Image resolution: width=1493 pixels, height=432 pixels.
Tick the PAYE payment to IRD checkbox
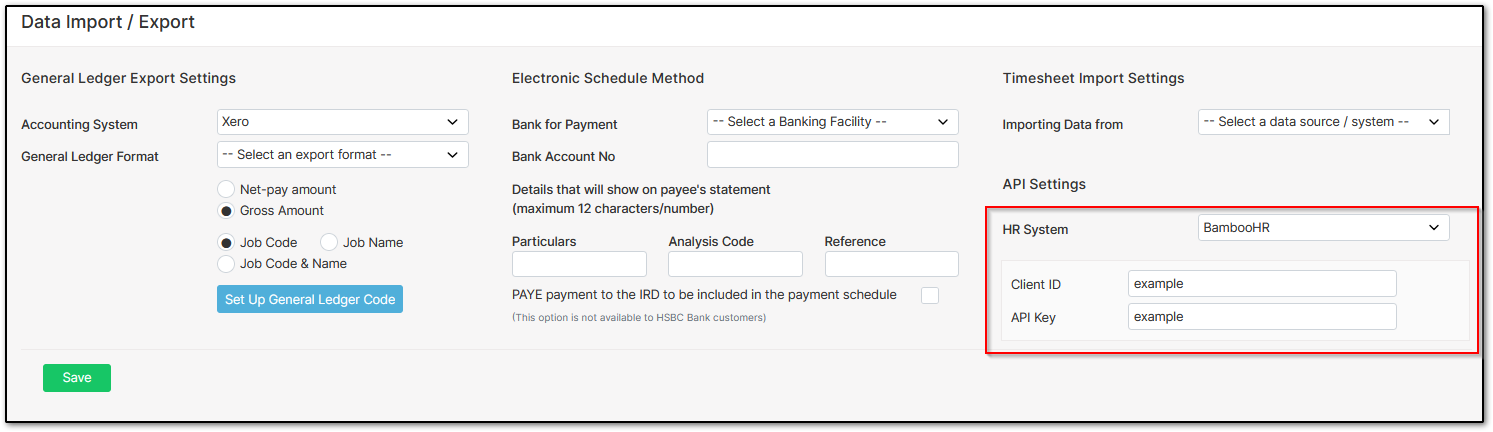(x=930, y=295)
